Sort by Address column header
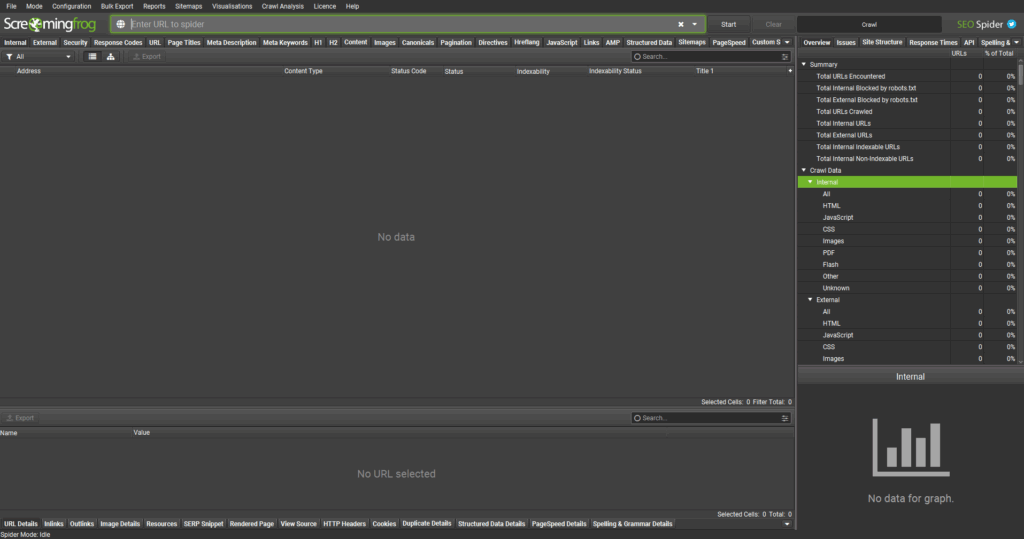Screen dimensions: 1024x539 (x=29, y=71)
